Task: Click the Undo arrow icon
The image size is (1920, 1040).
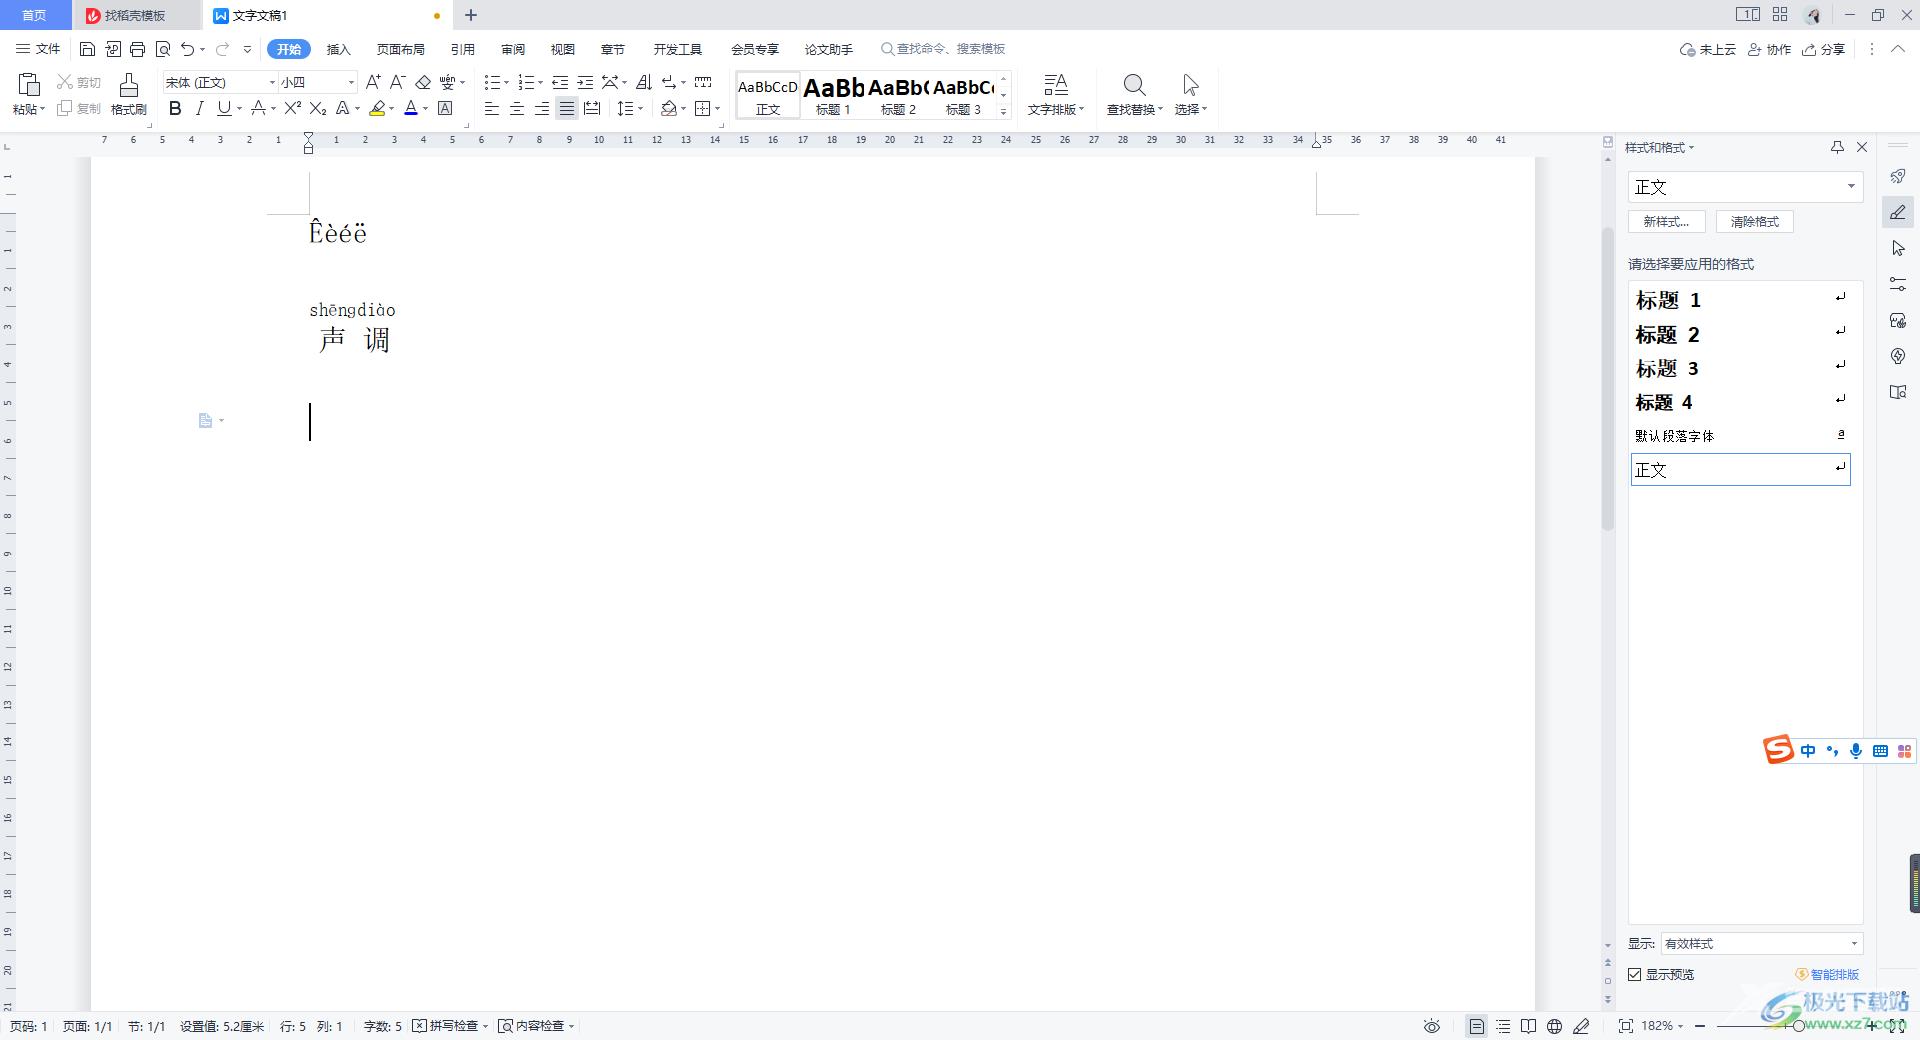Action: tap(187, 49)
